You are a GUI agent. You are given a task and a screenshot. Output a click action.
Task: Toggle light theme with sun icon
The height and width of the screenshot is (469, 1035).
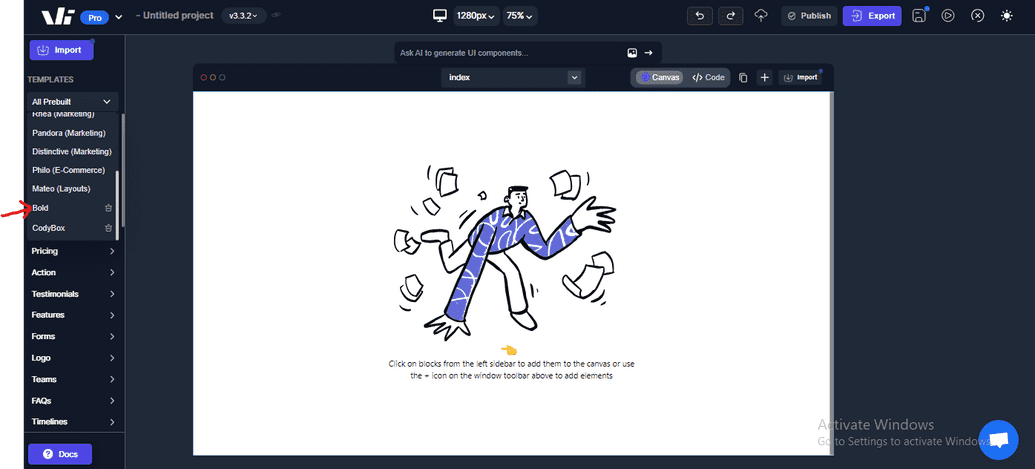tap(1007, 16)
